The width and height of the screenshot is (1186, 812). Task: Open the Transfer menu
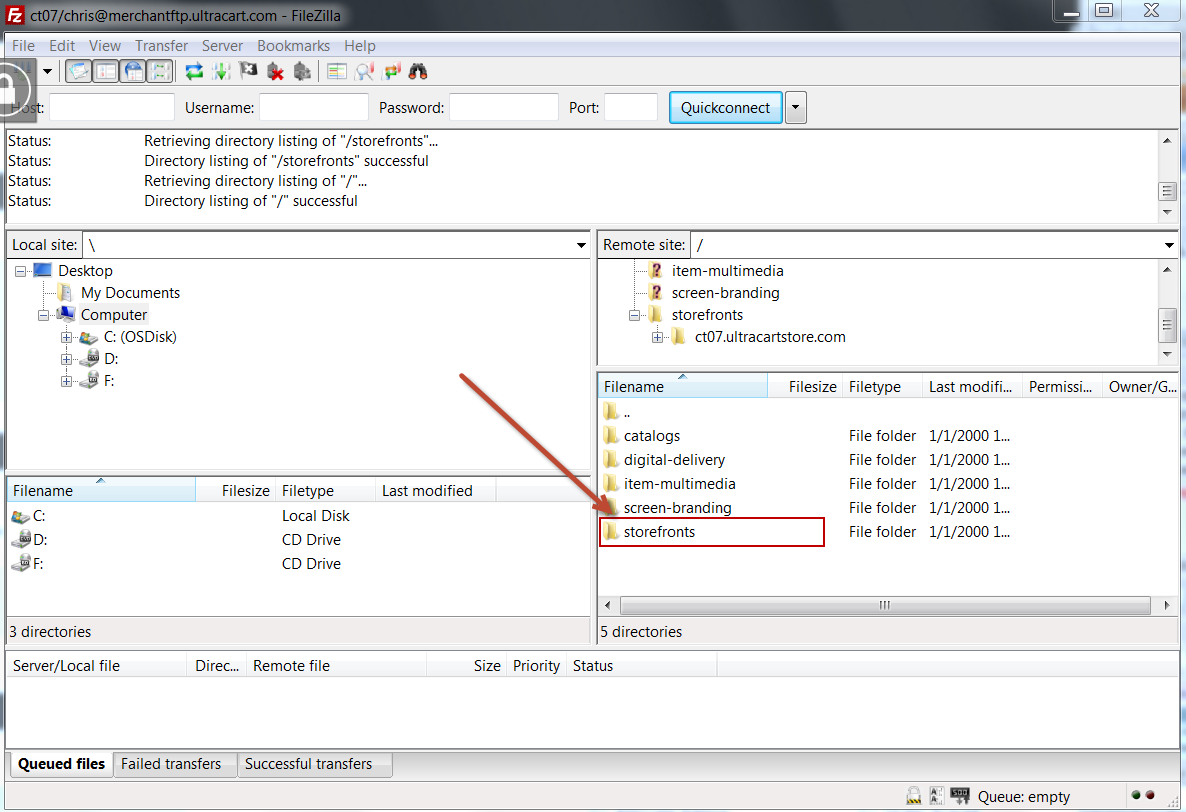tap(161, 45)
